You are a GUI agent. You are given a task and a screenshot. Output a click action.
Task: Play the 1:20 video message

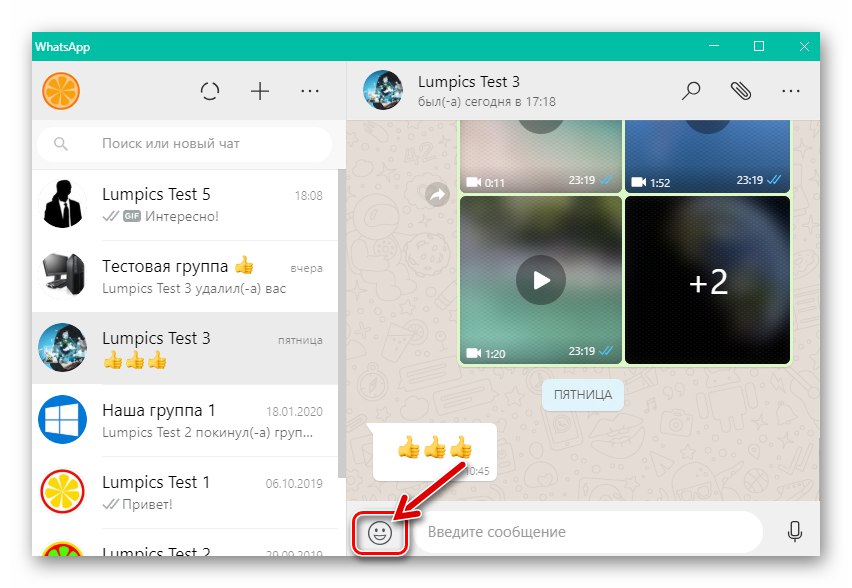541,279
